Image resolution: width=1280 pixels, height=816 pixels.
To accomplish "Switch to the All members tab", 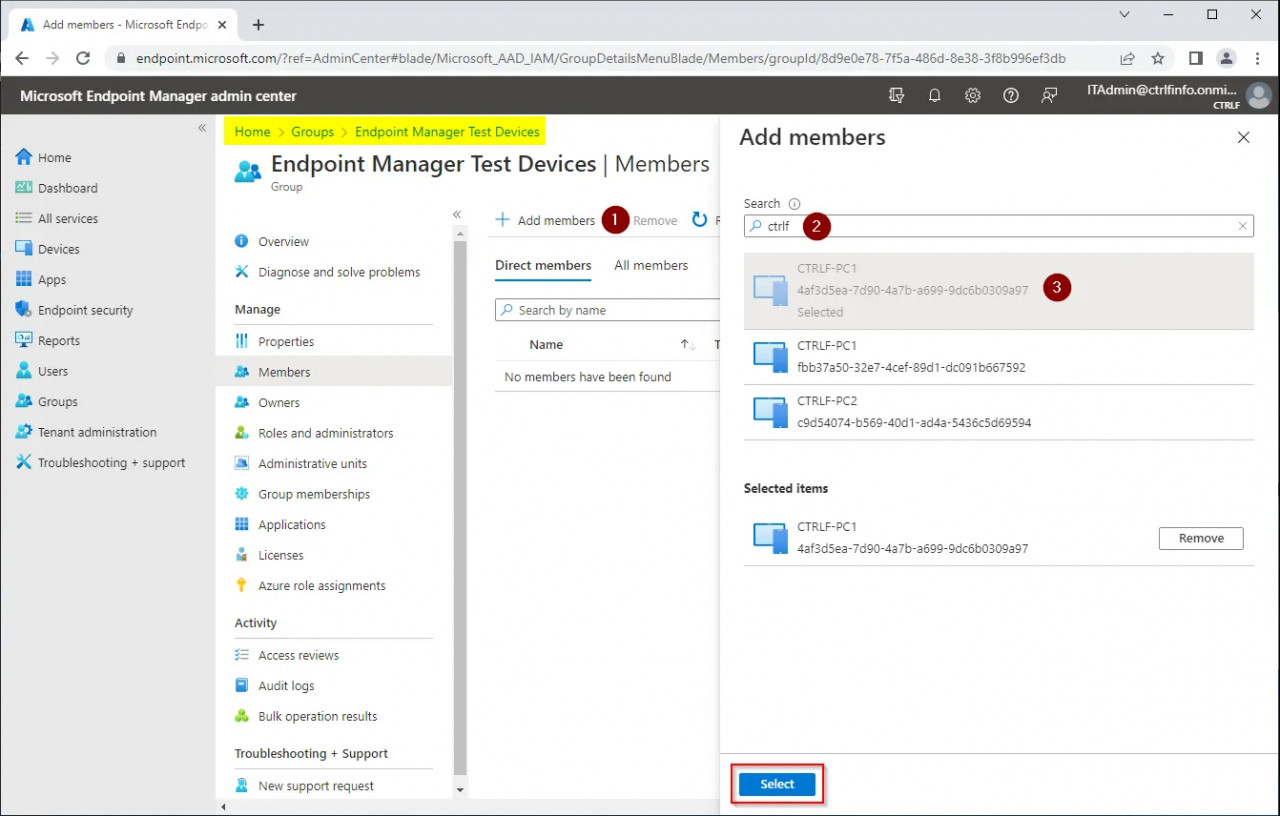I will click(651, 265).
